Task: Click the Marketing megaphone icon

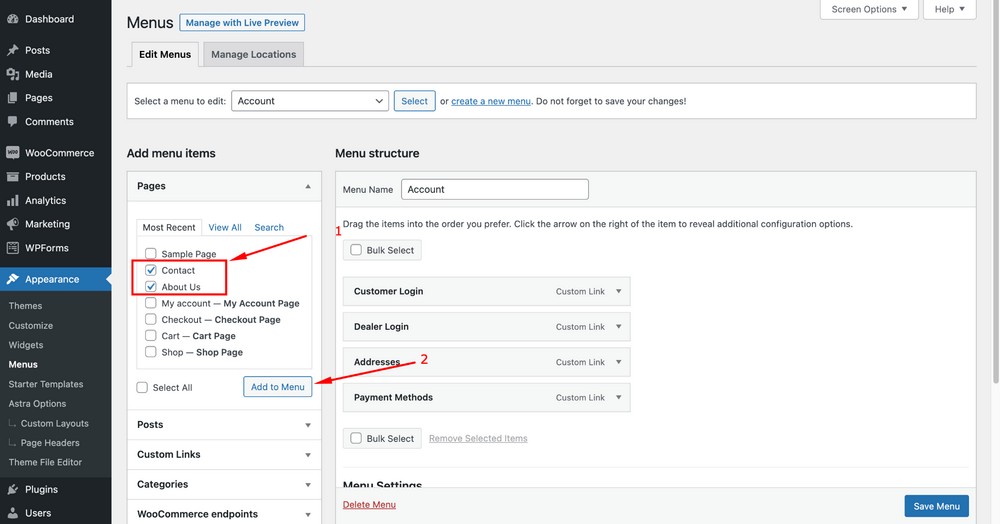Action: click(x=12, y=224)
